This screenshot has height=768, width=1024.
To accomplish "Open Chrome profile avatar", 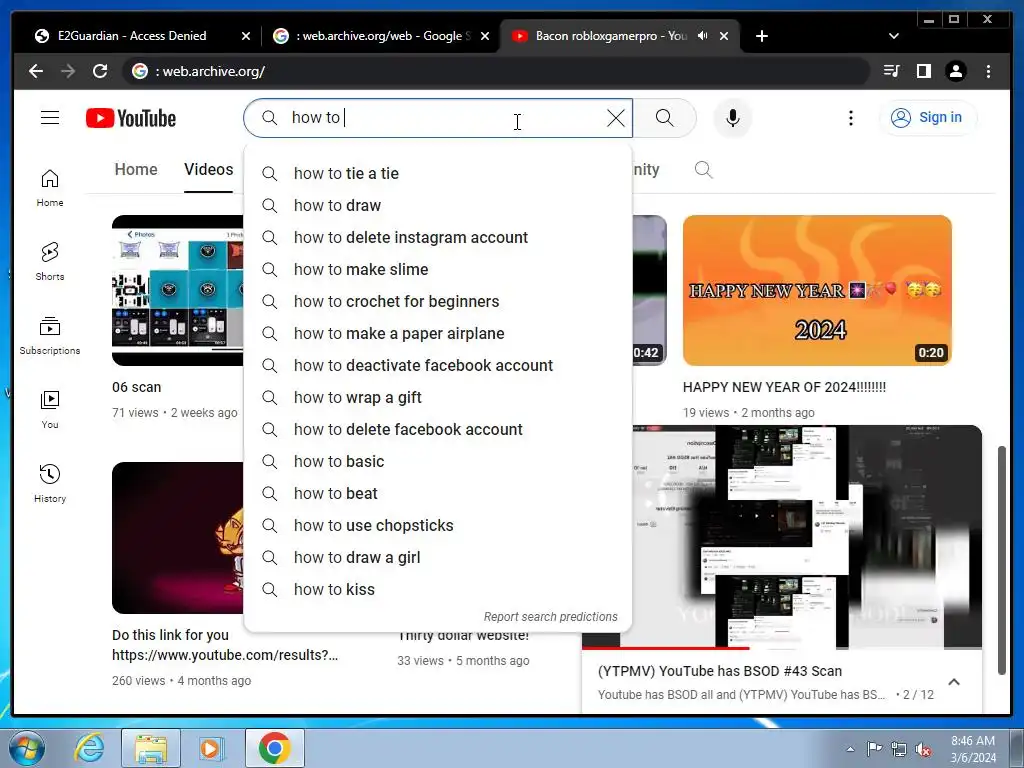I will [x=956, y=71].
